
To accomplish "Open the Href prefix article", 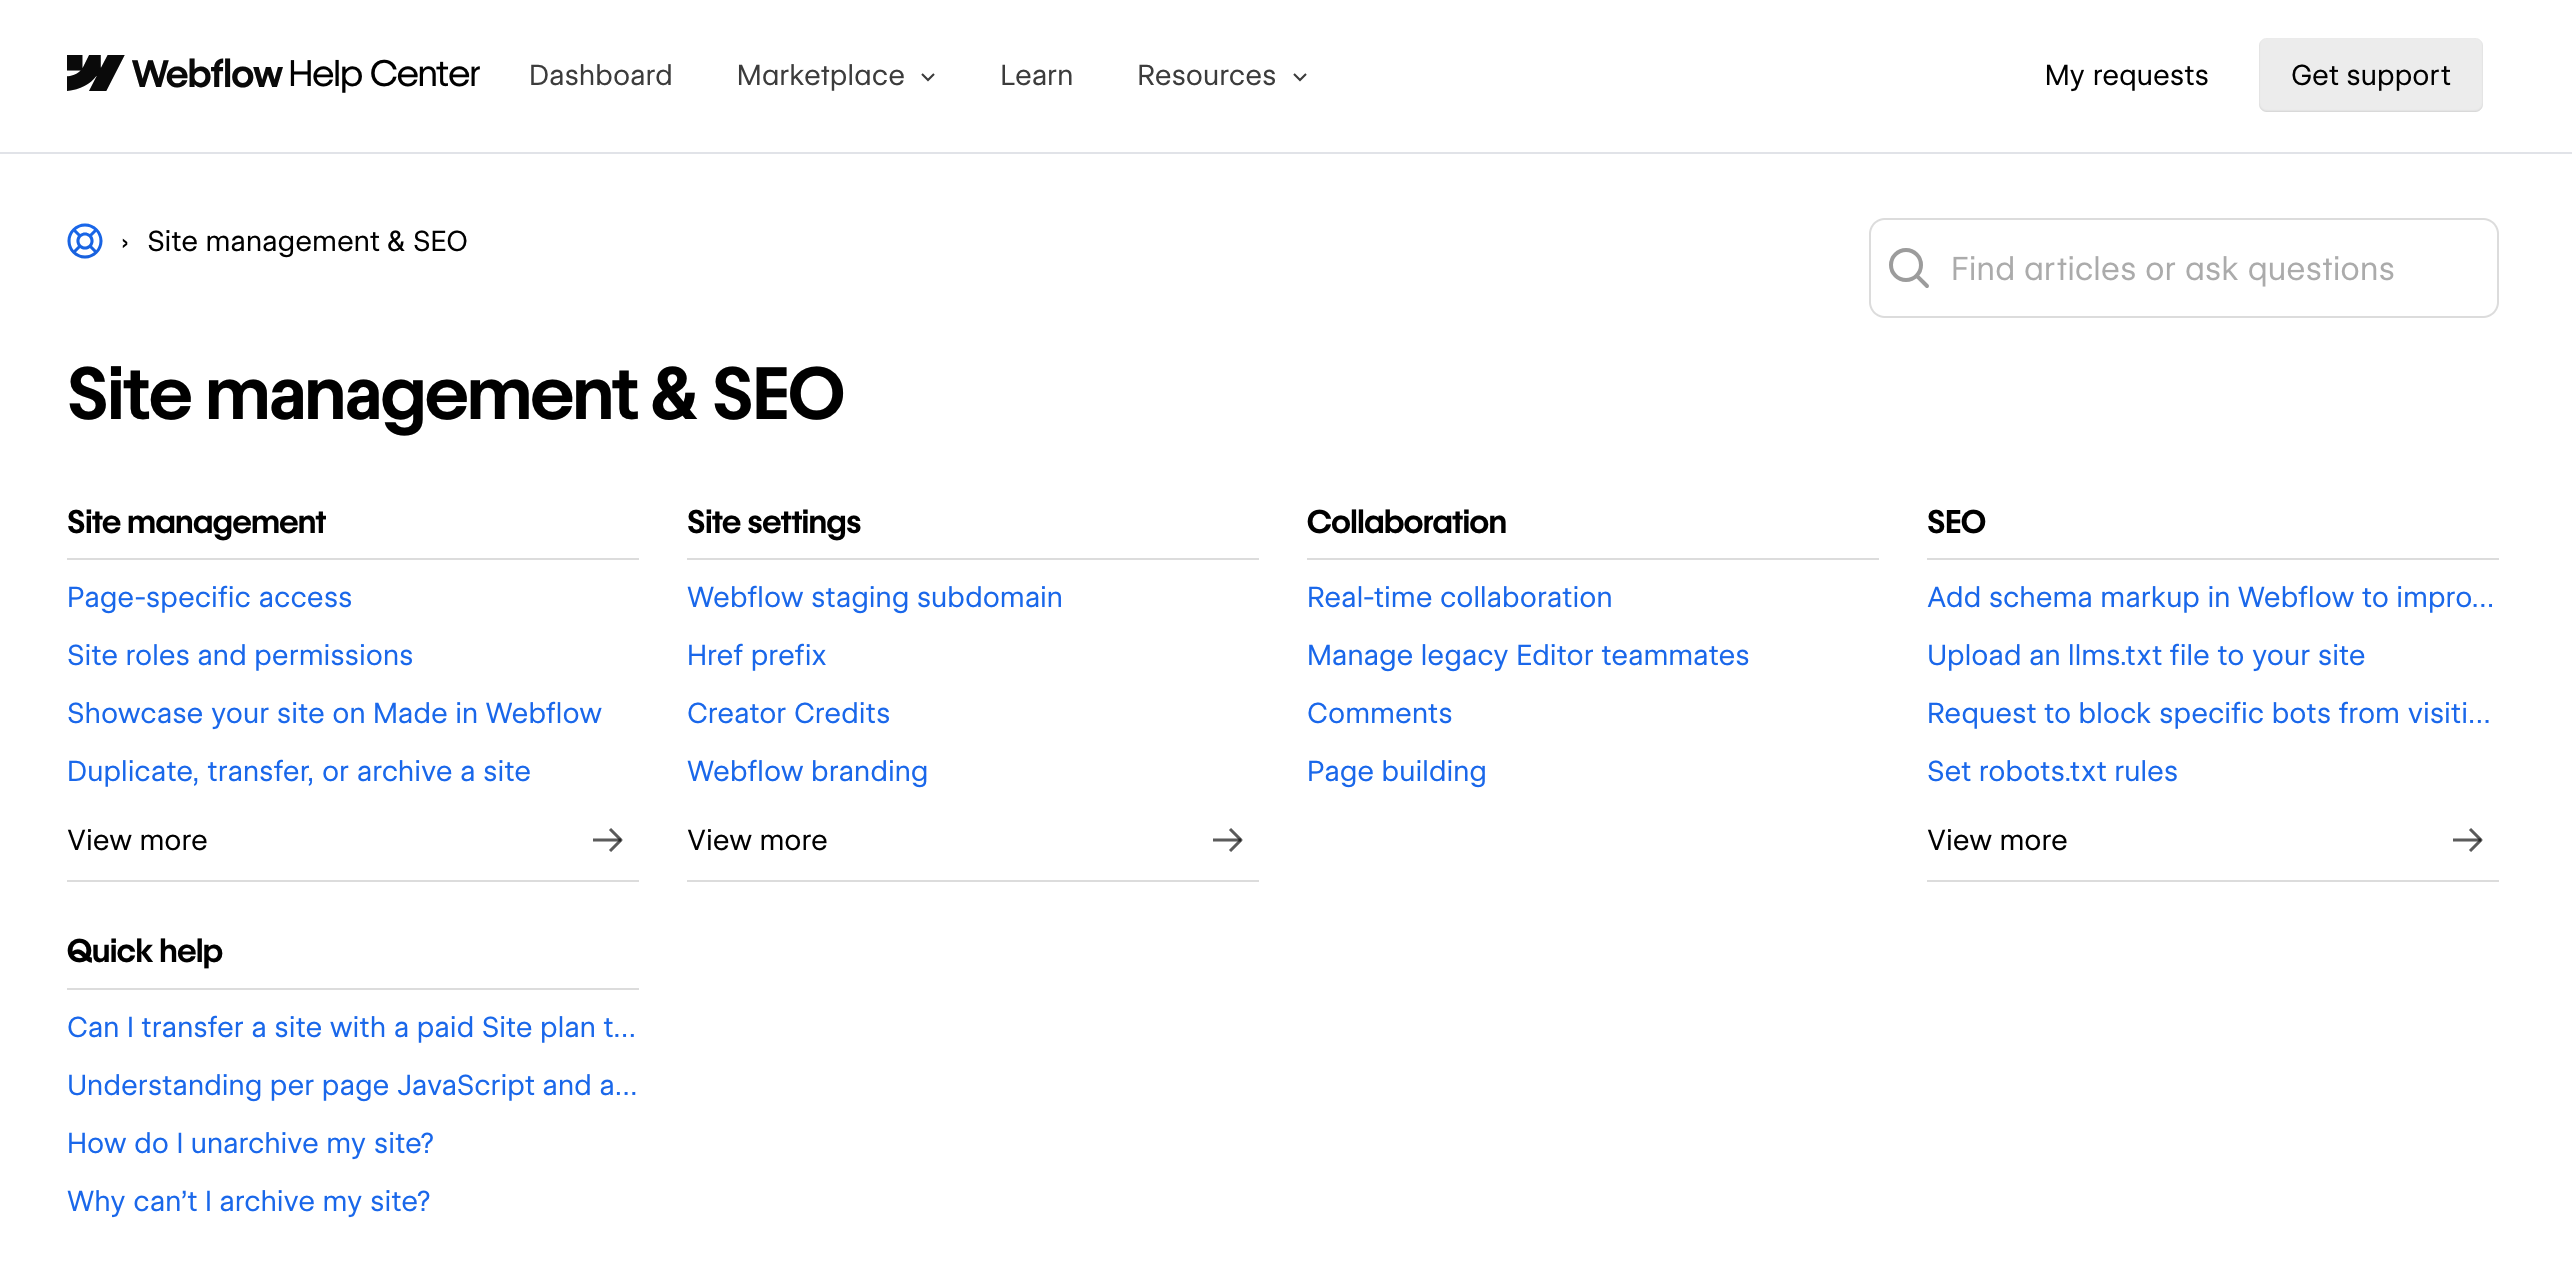I will (x=756, y=655).
